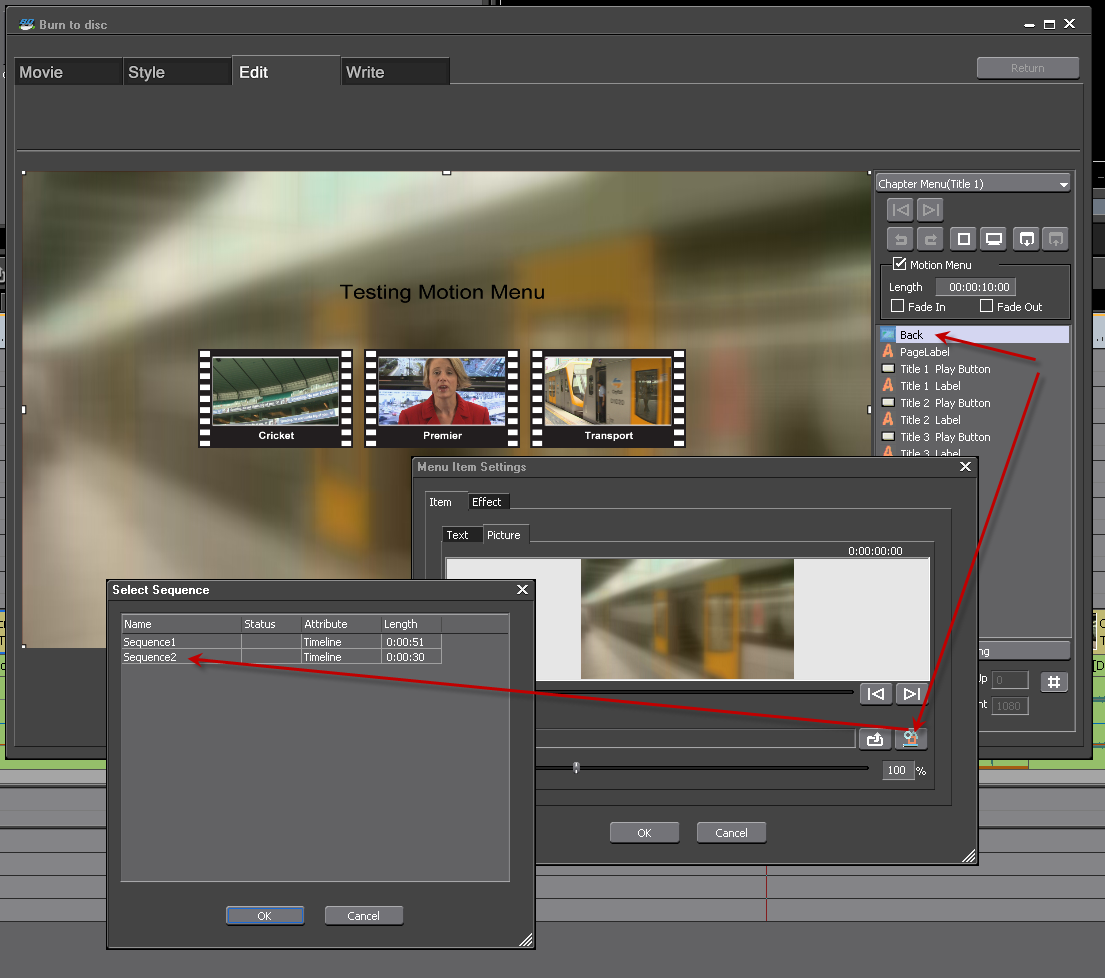Click Cancel in Menu Item Settings dialog
This screenshot has height=978, width=1105.
tap(731, 832)
